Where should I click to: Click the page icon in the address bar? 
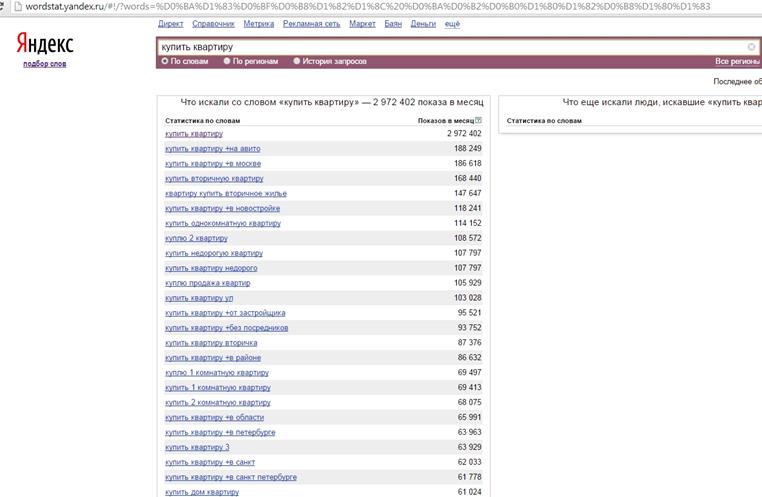(x=18, y=6)
